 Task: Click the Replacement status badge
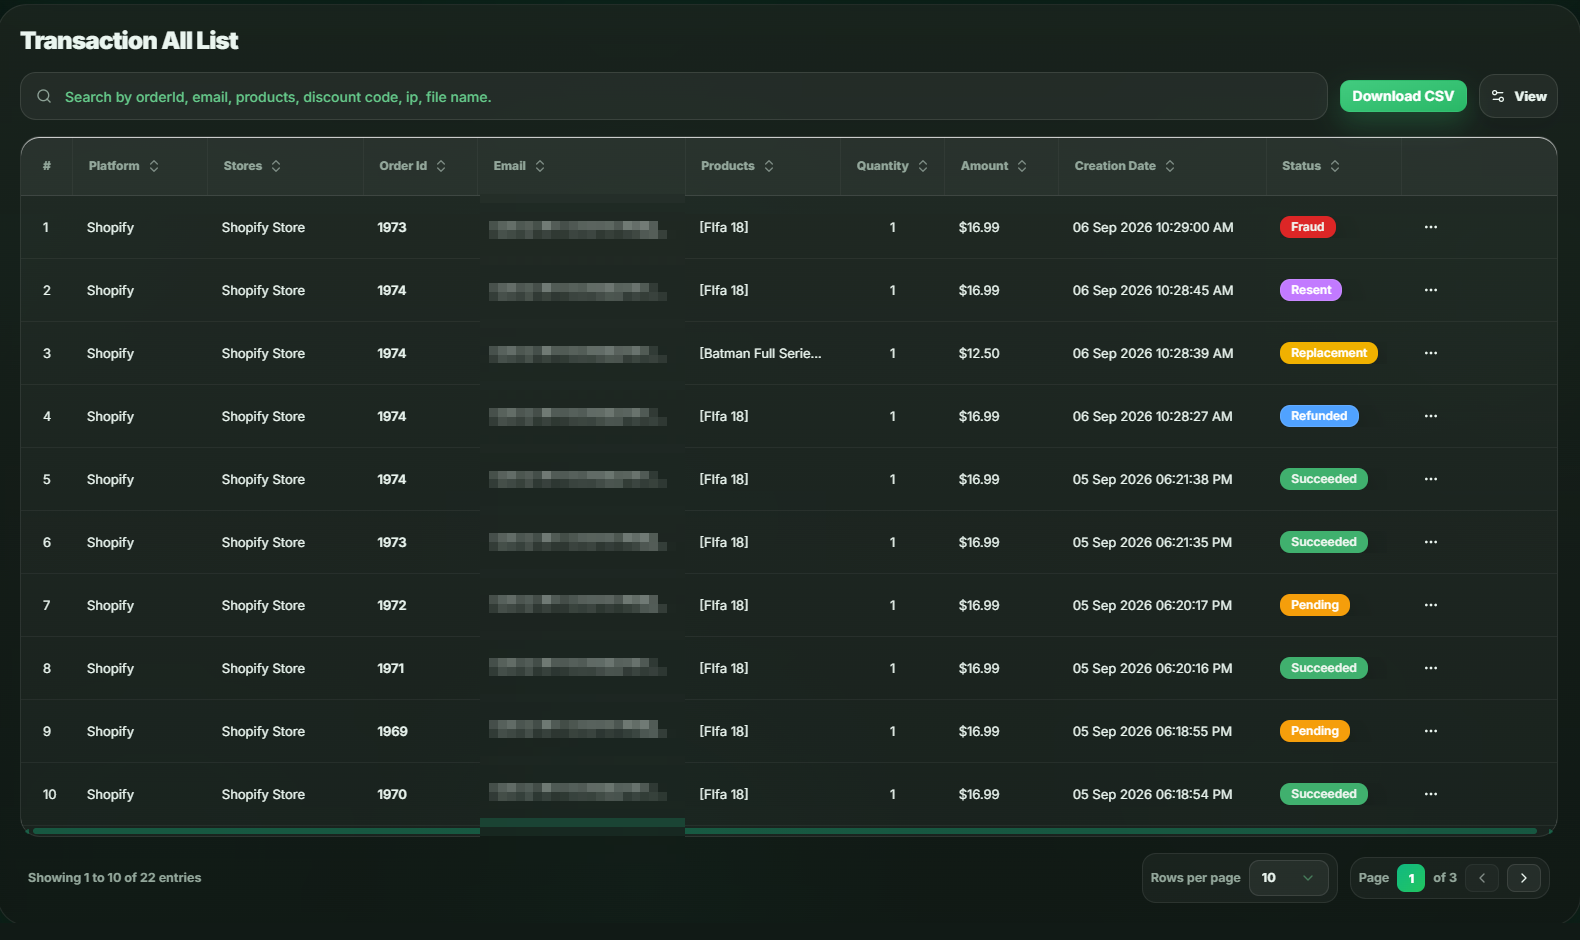[x=1329, y=353]
